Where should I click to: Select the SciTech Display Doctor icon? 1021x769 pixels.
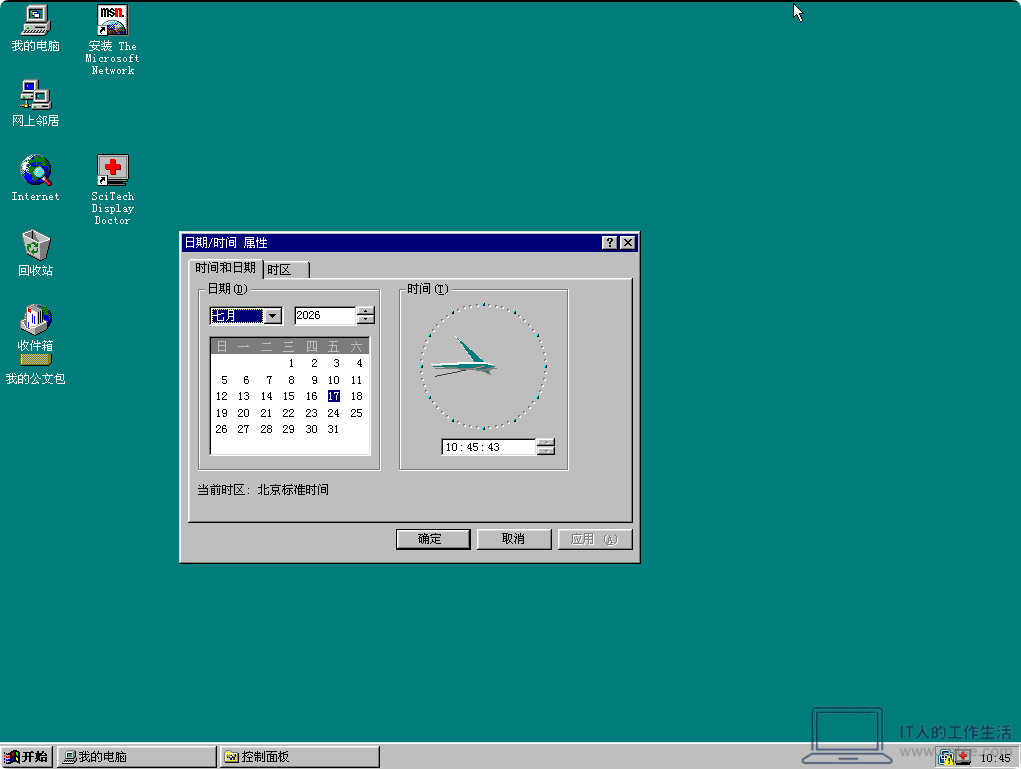pos(112,189)
